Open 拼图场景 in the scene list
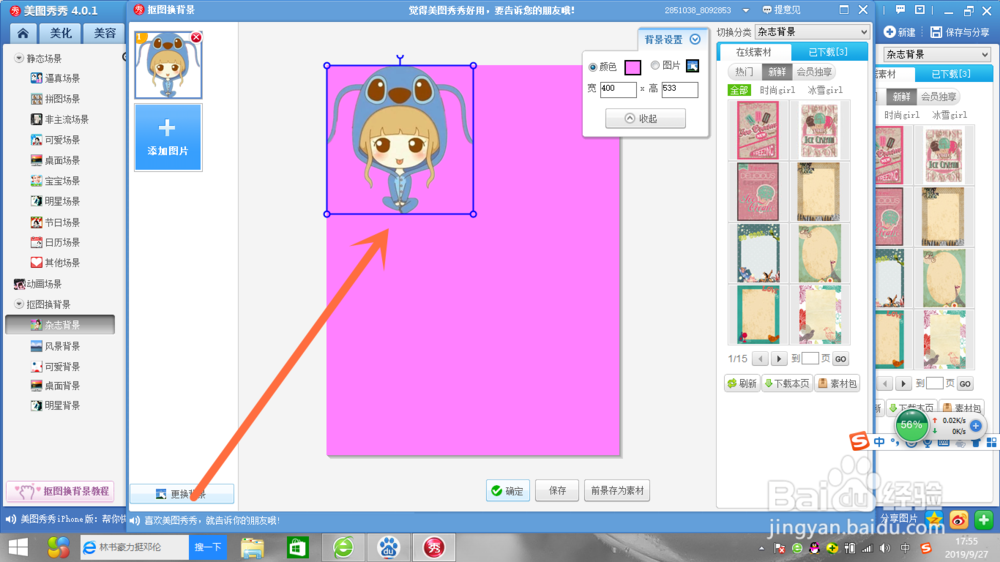1000x562 pixels. [55, 99]
